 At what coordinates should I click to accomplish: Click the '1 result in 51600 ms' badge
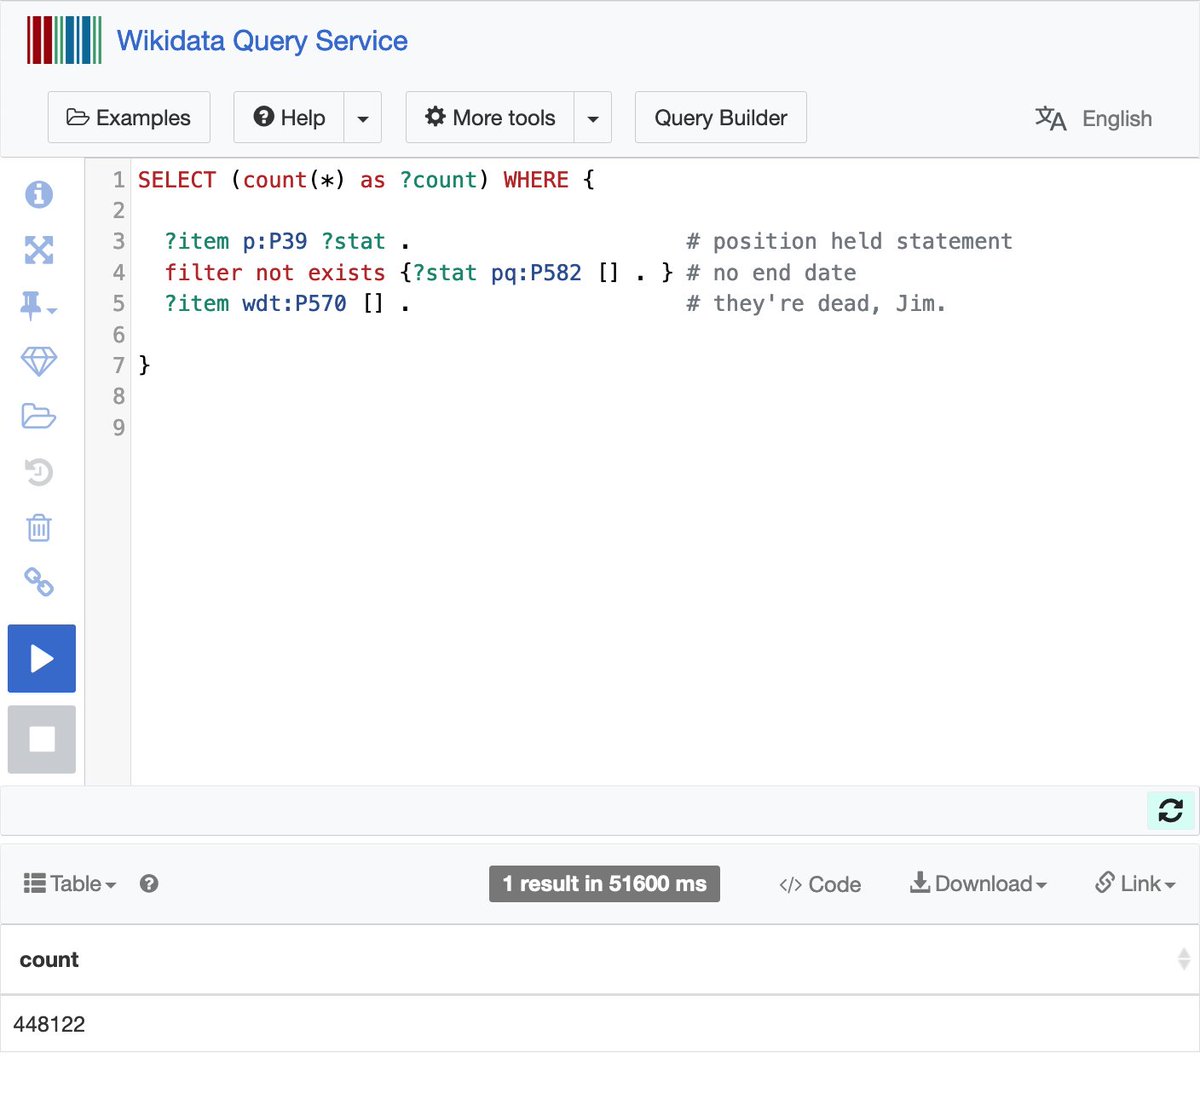coord(604,883)
